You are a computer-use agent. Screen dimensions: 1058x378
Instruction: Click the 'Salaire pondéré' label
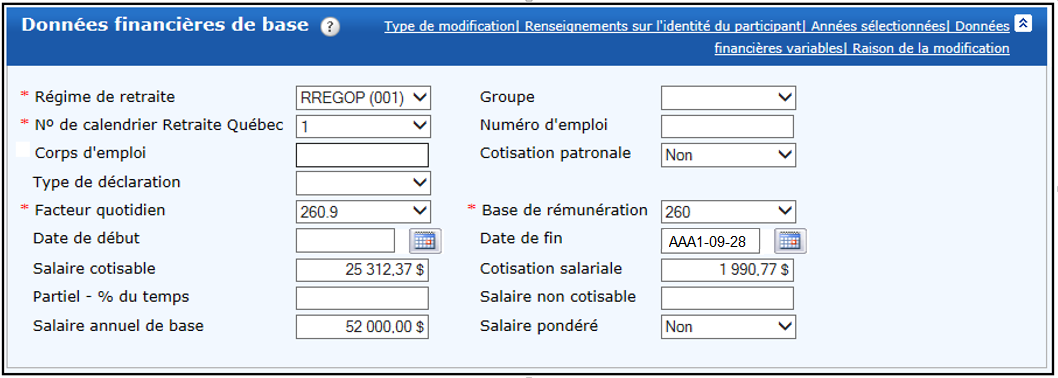click(x=539, y=326)
